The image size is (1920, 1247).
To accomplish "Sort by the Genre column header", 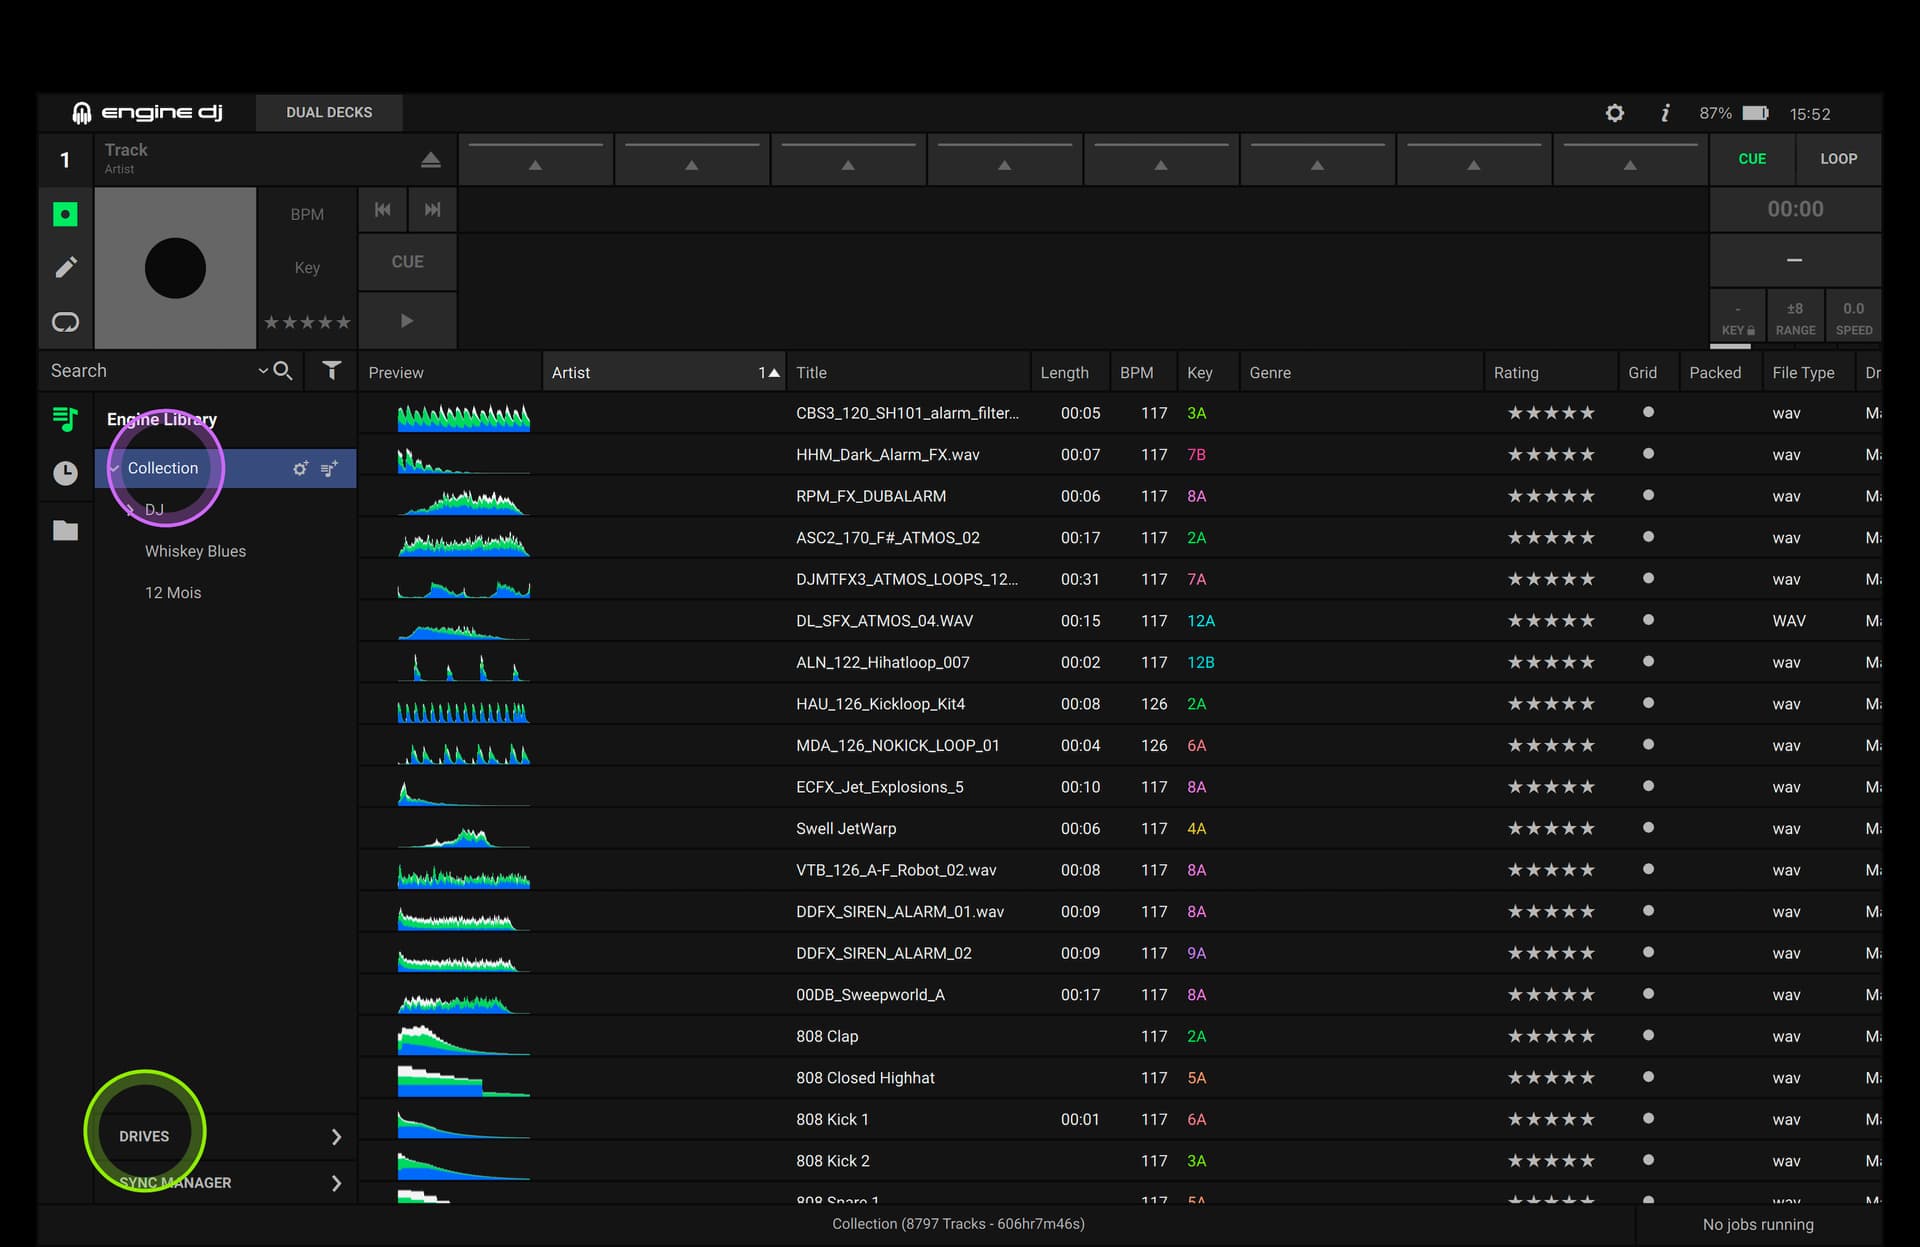I will (x=1361, y=372).
